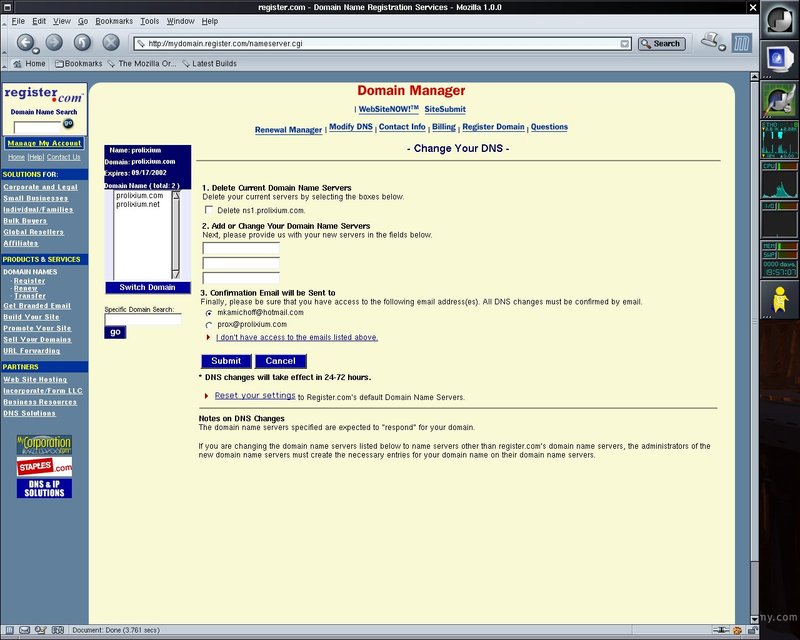Collapse the navigation toolbar grippy
This screenshot has height=640, width=800.
[x=5, y=43]
